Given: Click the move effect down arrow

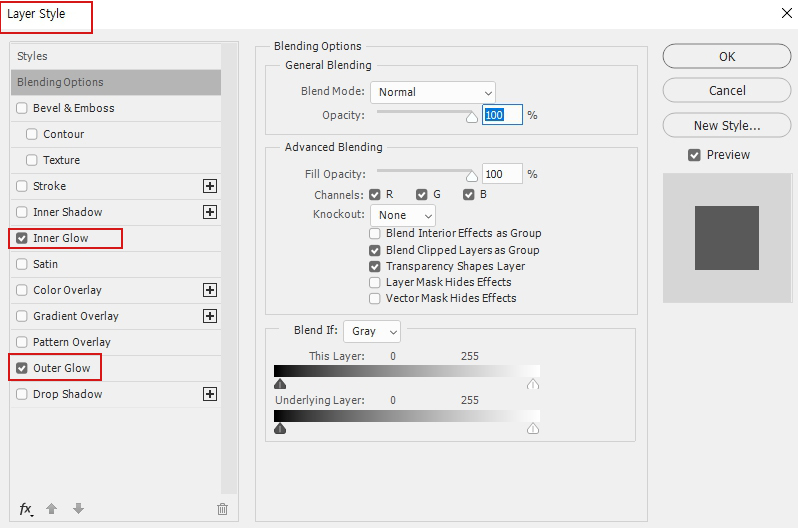Looking at the screenshot, I should (78, 508).
